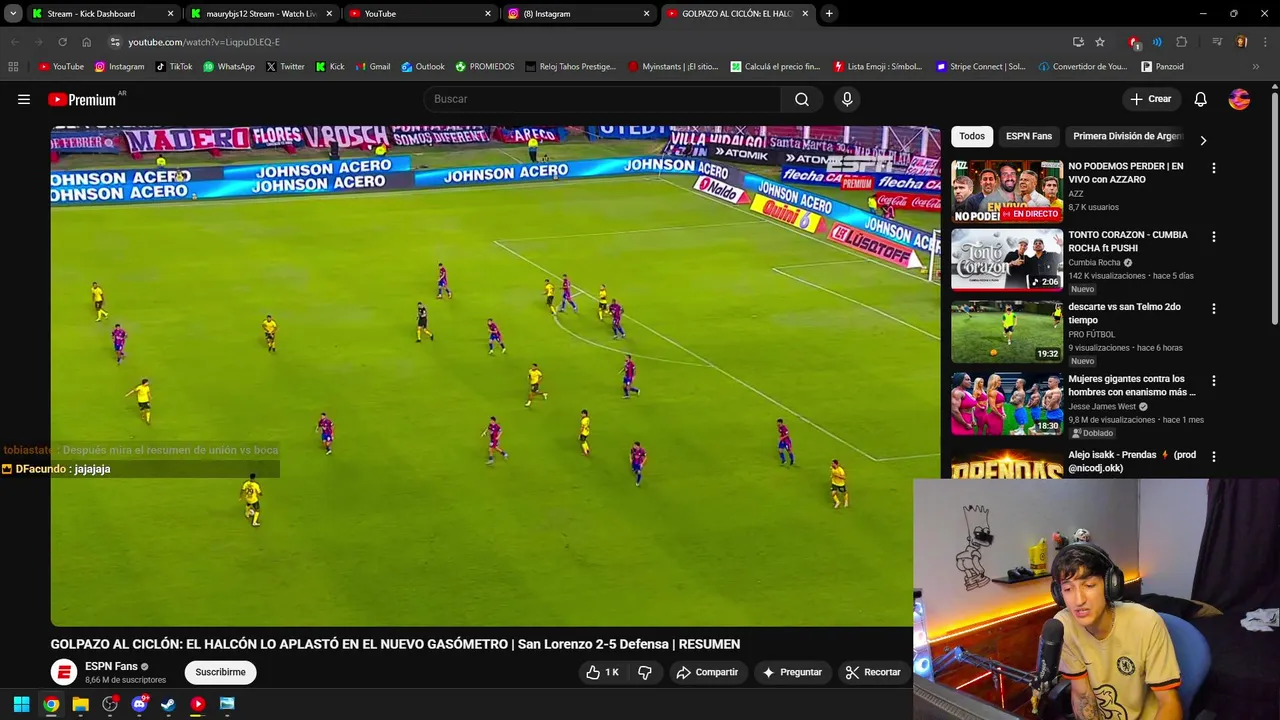This screenshot has height=720, width=1280.
Task: Click the page vertical scrollbar
Action: pos(1274,208)
